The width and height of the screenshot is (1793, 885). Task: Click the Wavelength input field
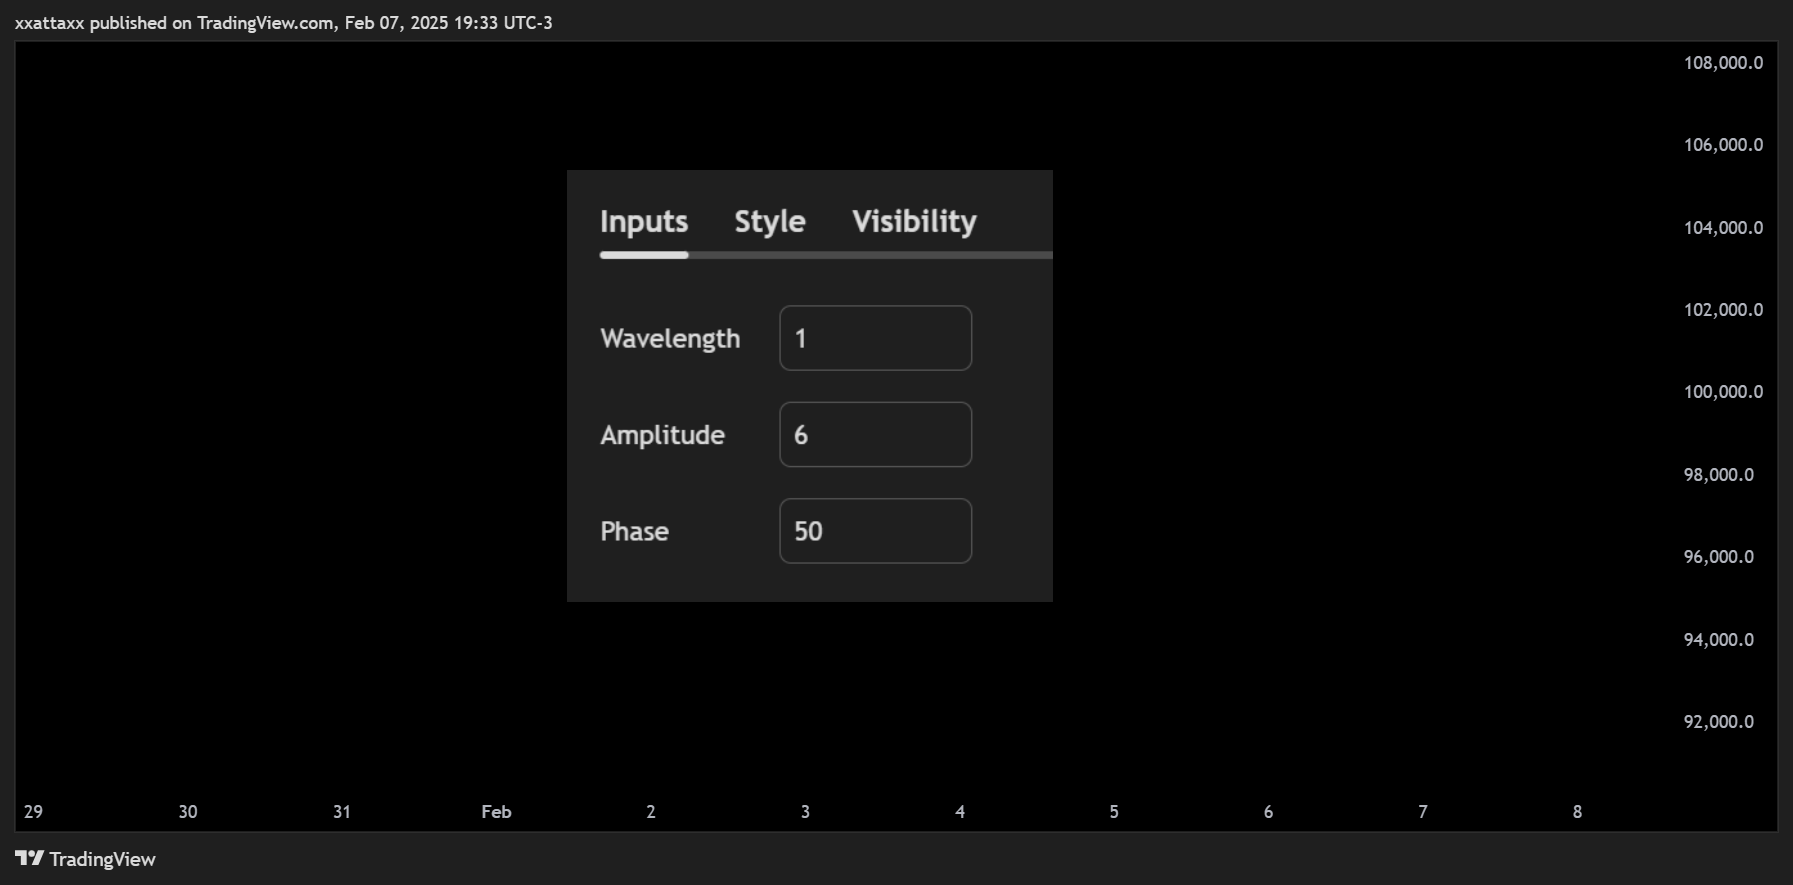pyautogui.click(x=876, y=338)
